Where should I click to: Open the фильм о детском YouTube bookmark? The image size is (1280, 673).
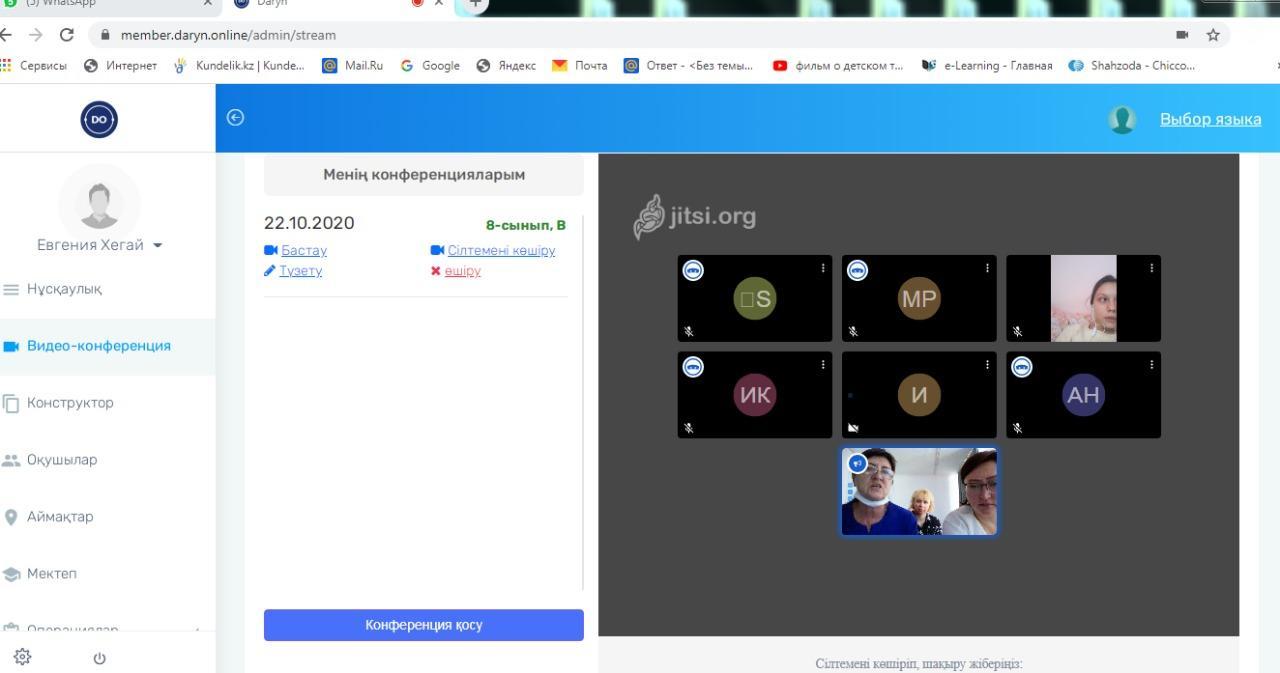(838, 66)
